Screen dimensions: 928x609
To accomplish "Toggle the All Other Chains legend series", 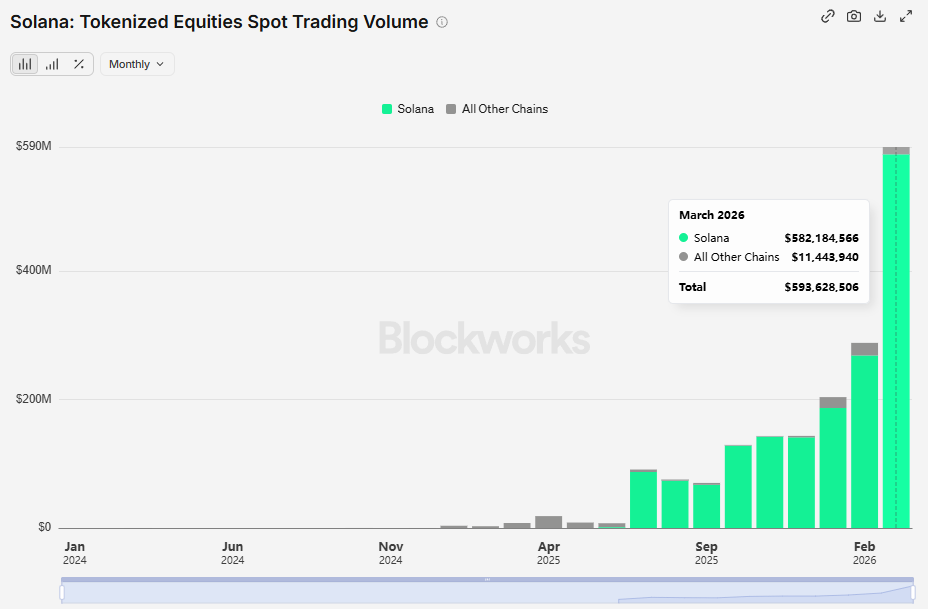I will coord(504,109).
